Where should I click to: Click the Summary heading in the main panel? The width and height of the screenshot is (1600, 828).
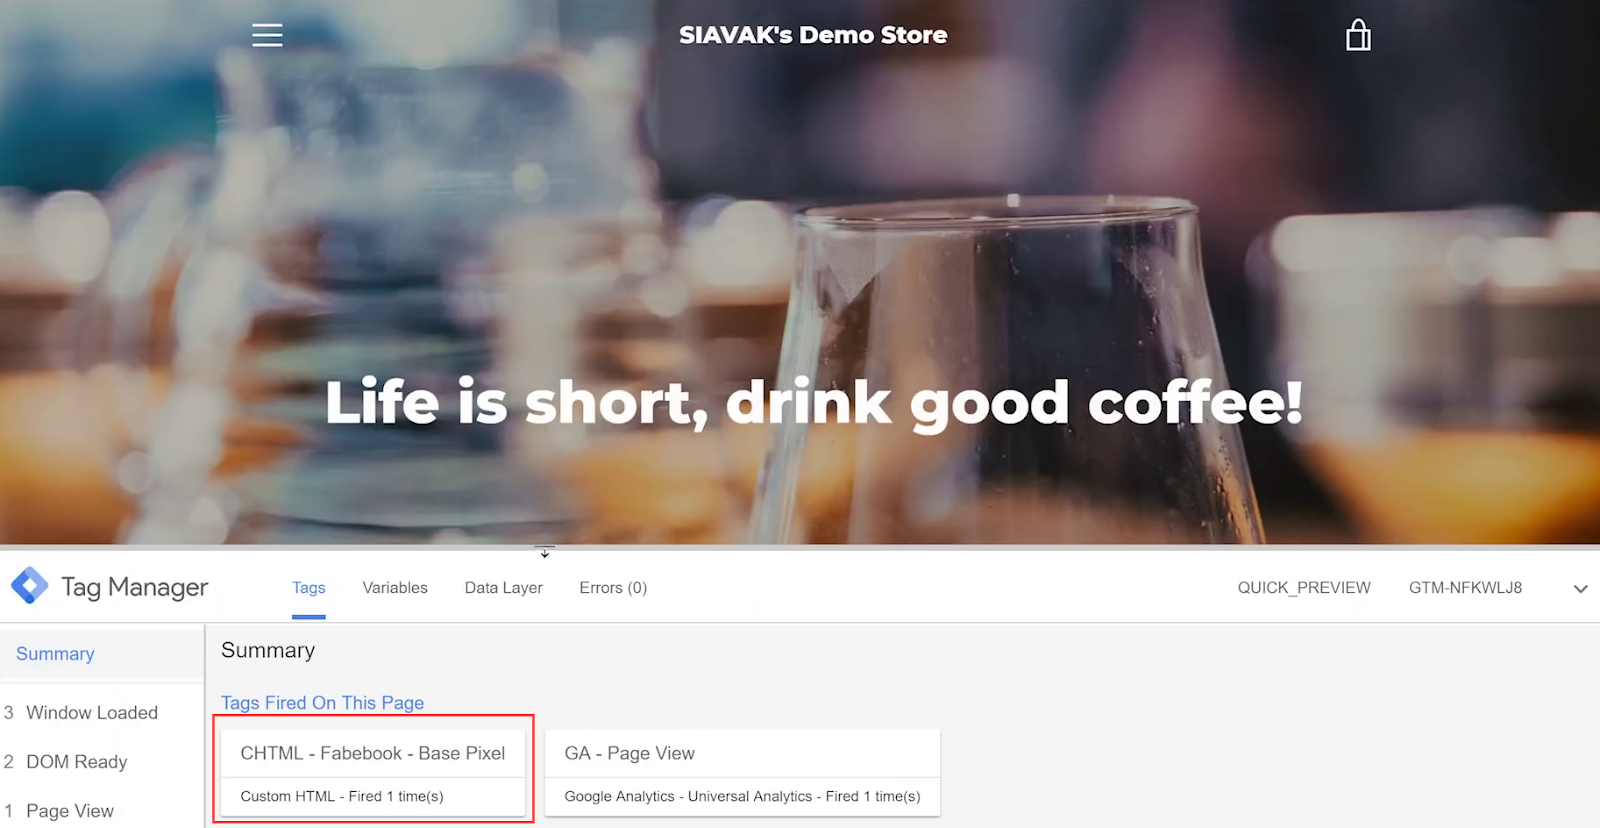tap(268, 650)
